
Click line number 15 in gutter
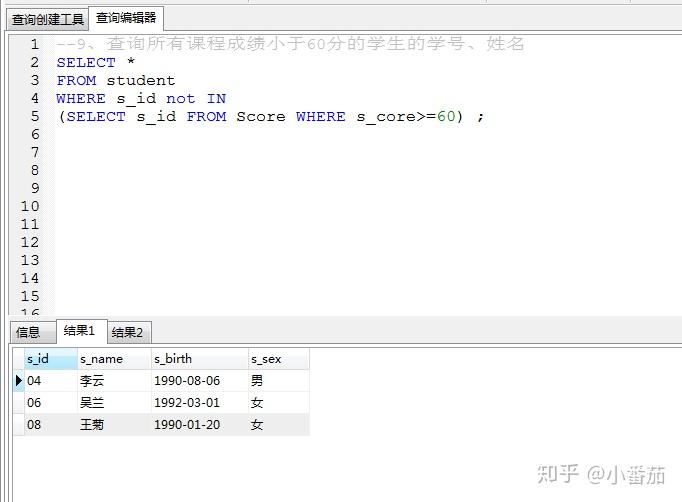(30, 296)
